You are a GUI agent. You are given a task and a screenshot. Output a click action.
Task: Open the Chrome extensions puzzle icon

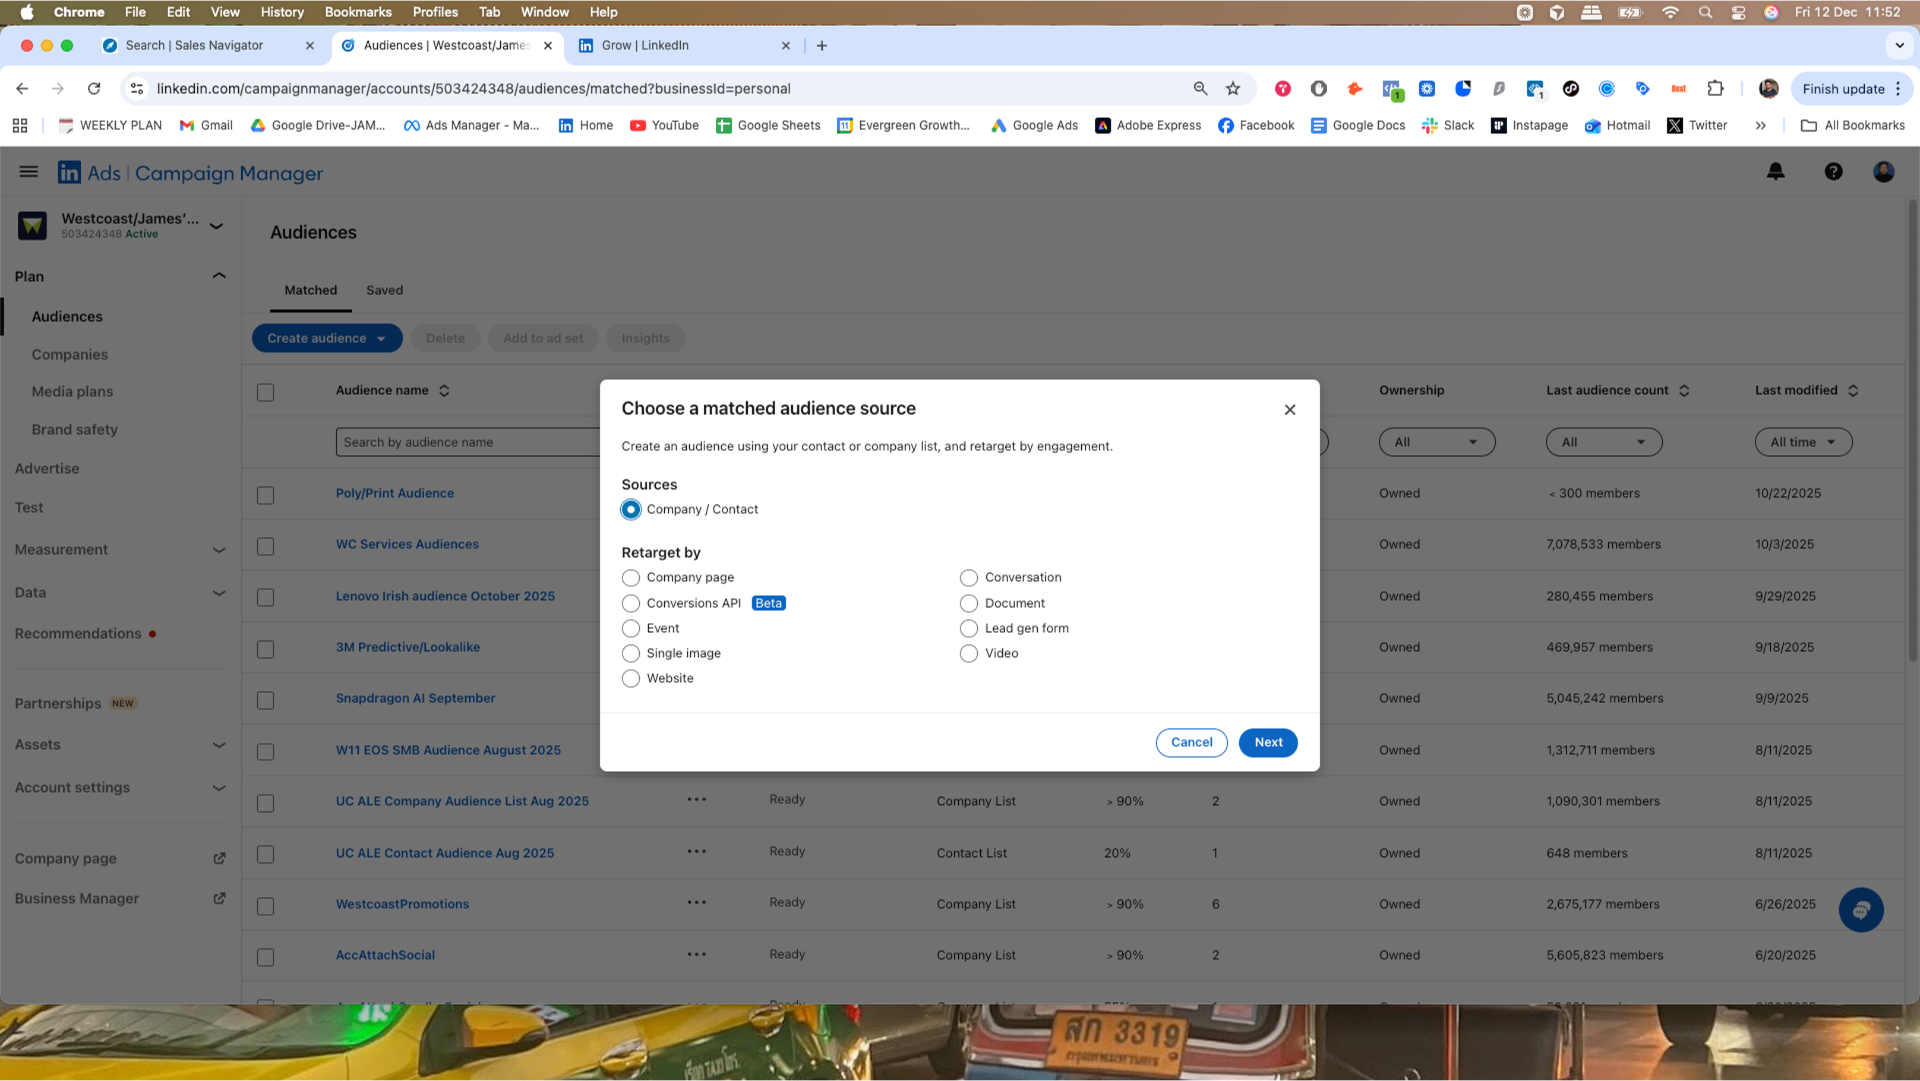(1715, 89)
